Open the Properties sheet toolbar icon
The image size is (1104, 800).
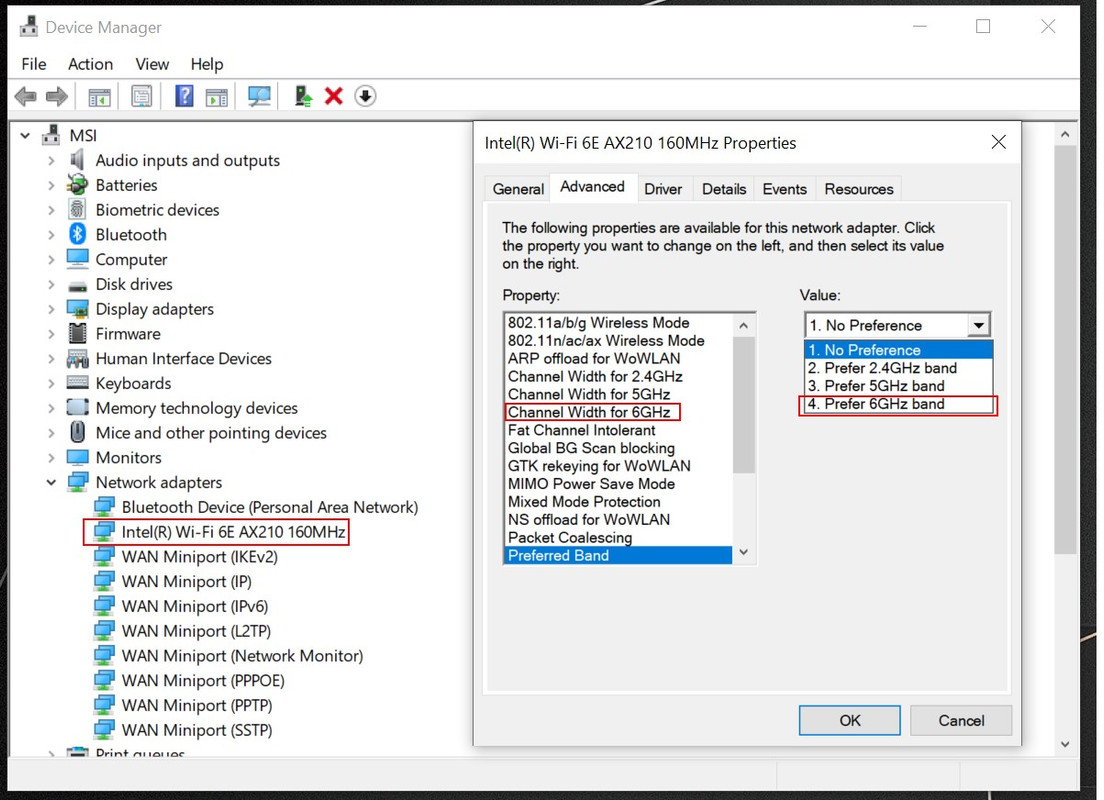(x=142, y=96)
